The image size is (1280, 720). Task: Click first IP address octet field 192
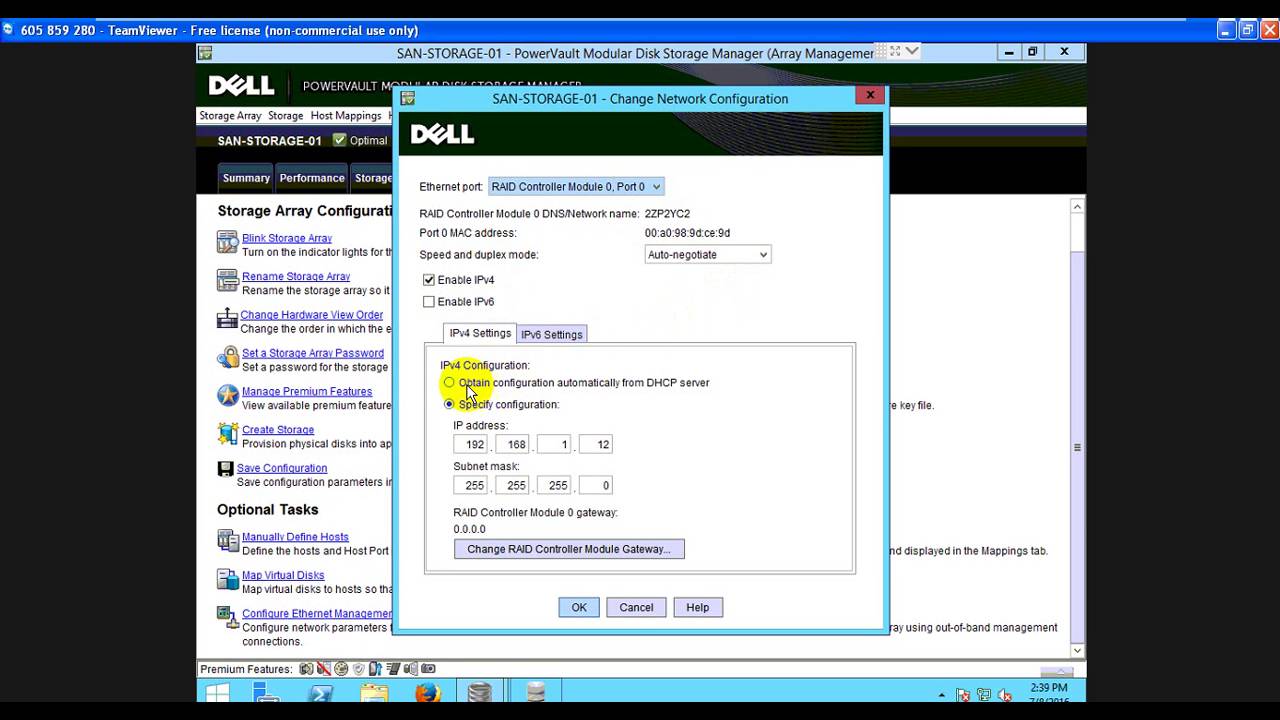(471, 444)
